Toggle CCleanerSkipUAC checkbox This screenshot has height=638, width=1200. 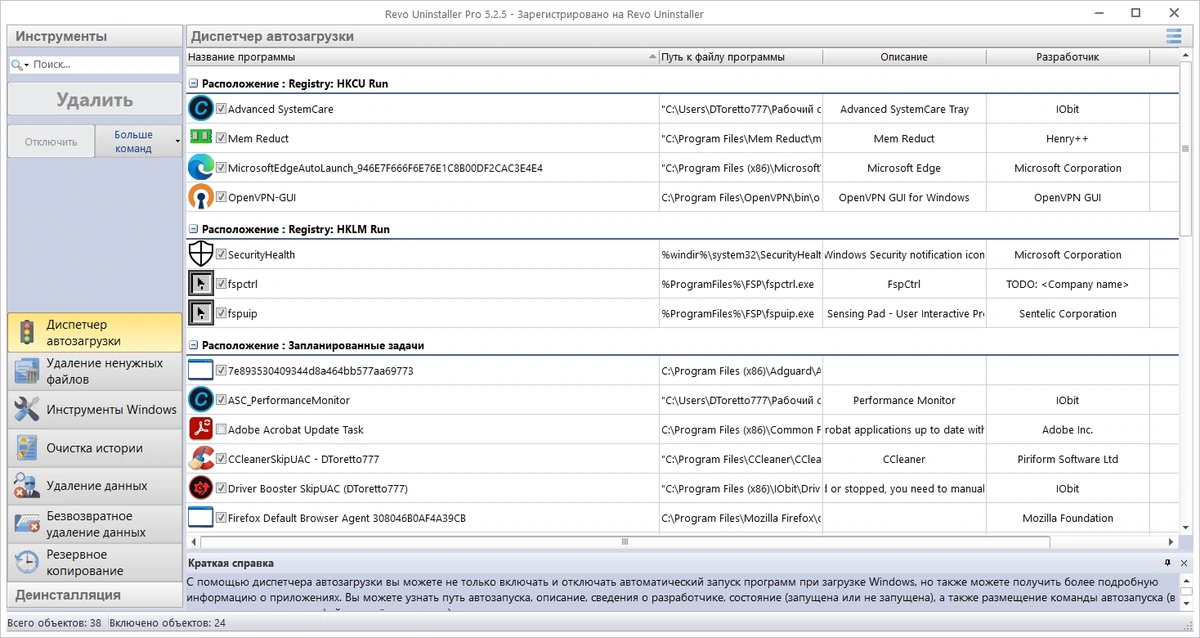(221, 459)
